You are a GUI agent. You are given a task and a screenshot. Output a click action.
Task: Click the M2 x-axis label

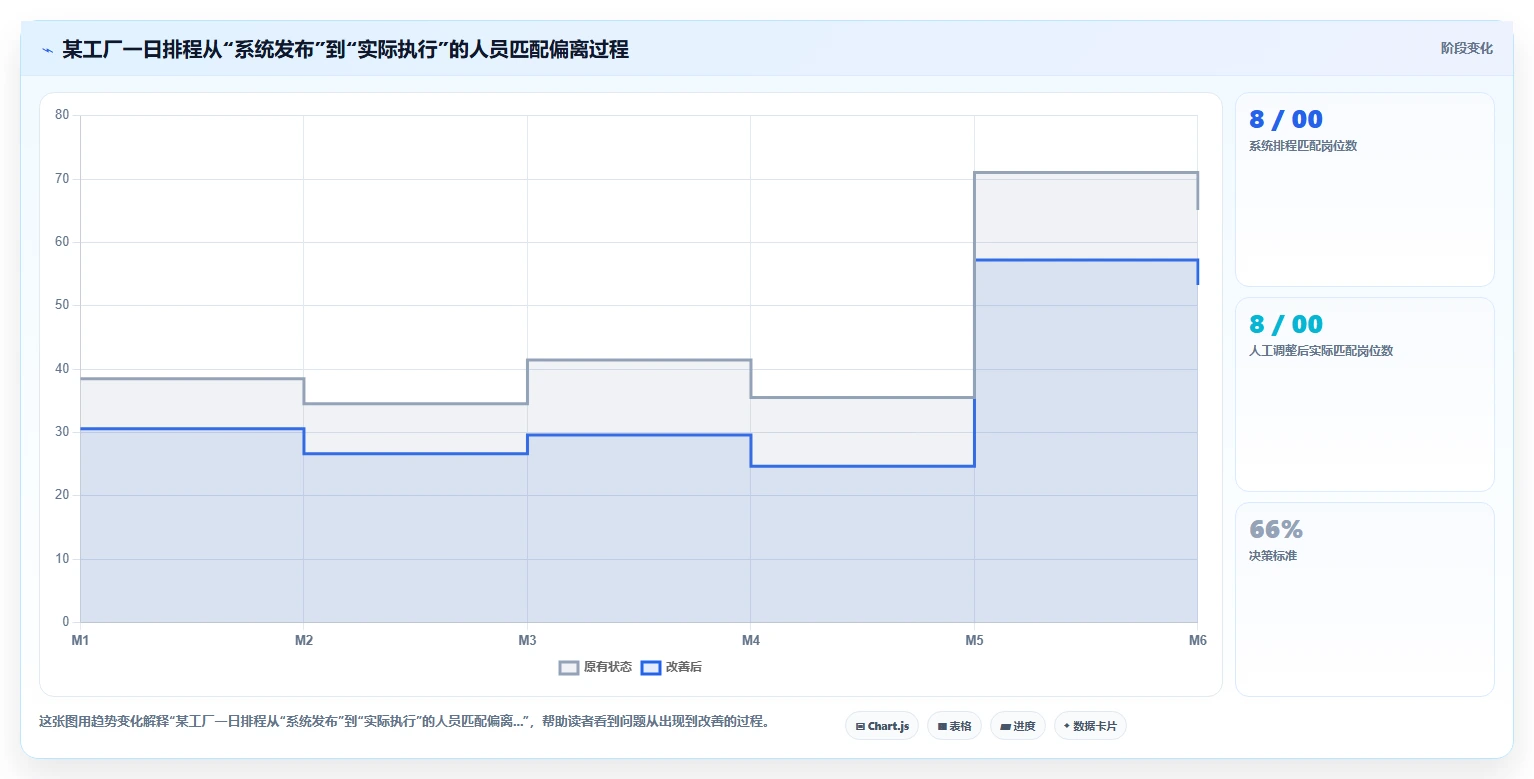click(x=304, y=640)
